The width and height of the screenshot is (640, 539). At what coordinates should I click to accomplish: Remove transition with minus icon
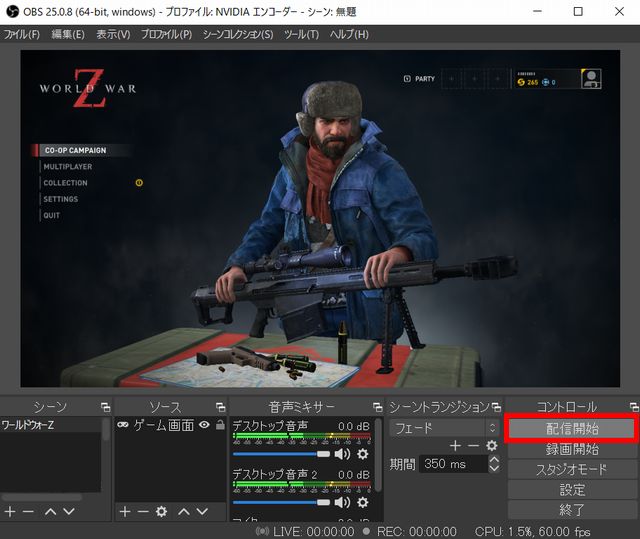pos(473,446)
